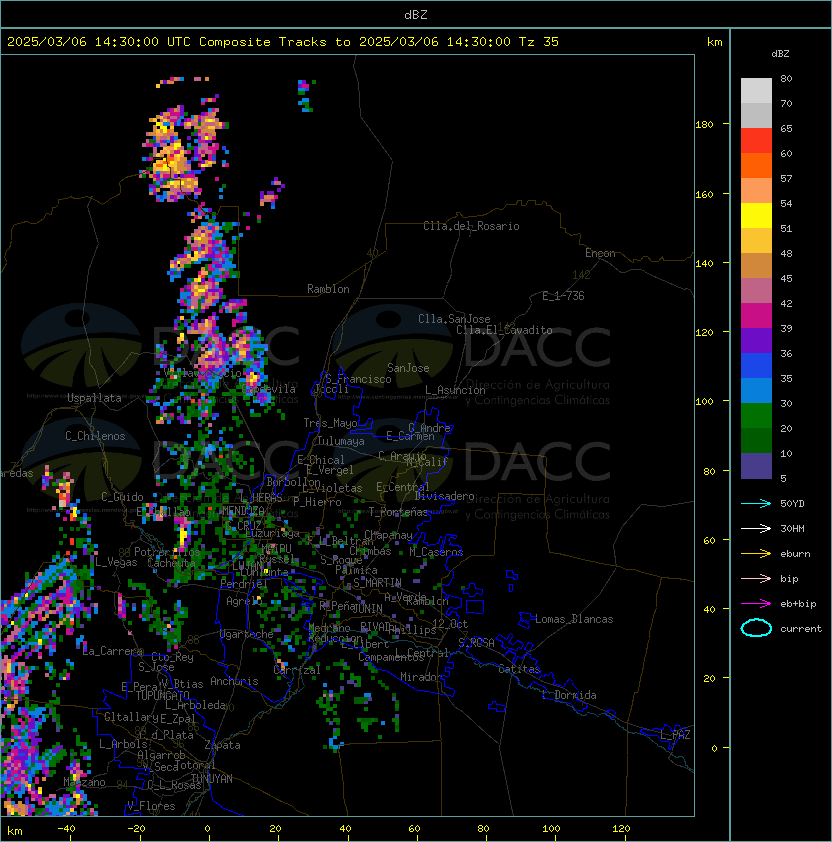Click the cyan 50YD arrow in legend
832x842 pixels.
756,503
